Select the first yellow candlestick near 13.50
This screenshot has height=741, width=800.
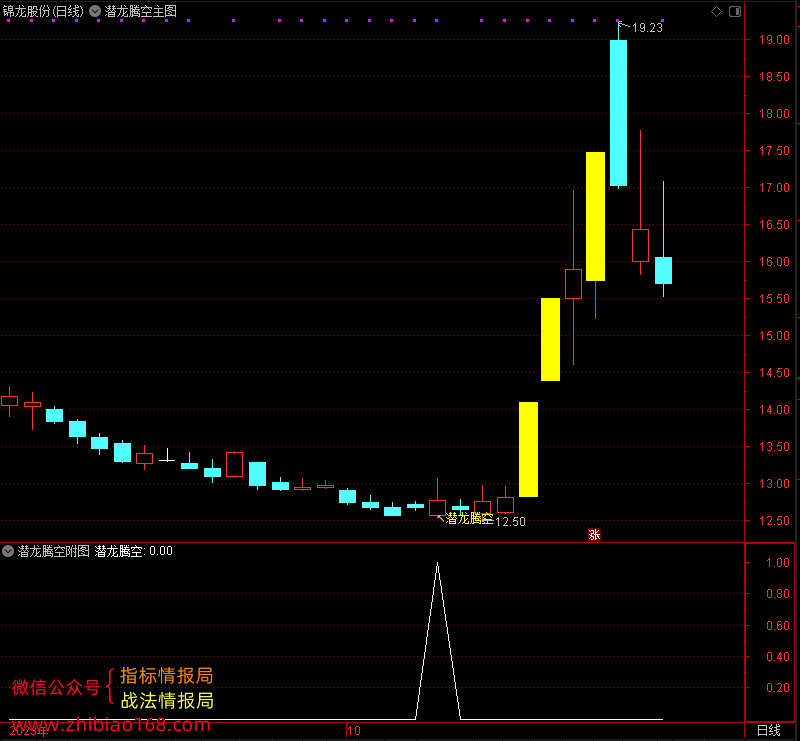pos(528,449)
